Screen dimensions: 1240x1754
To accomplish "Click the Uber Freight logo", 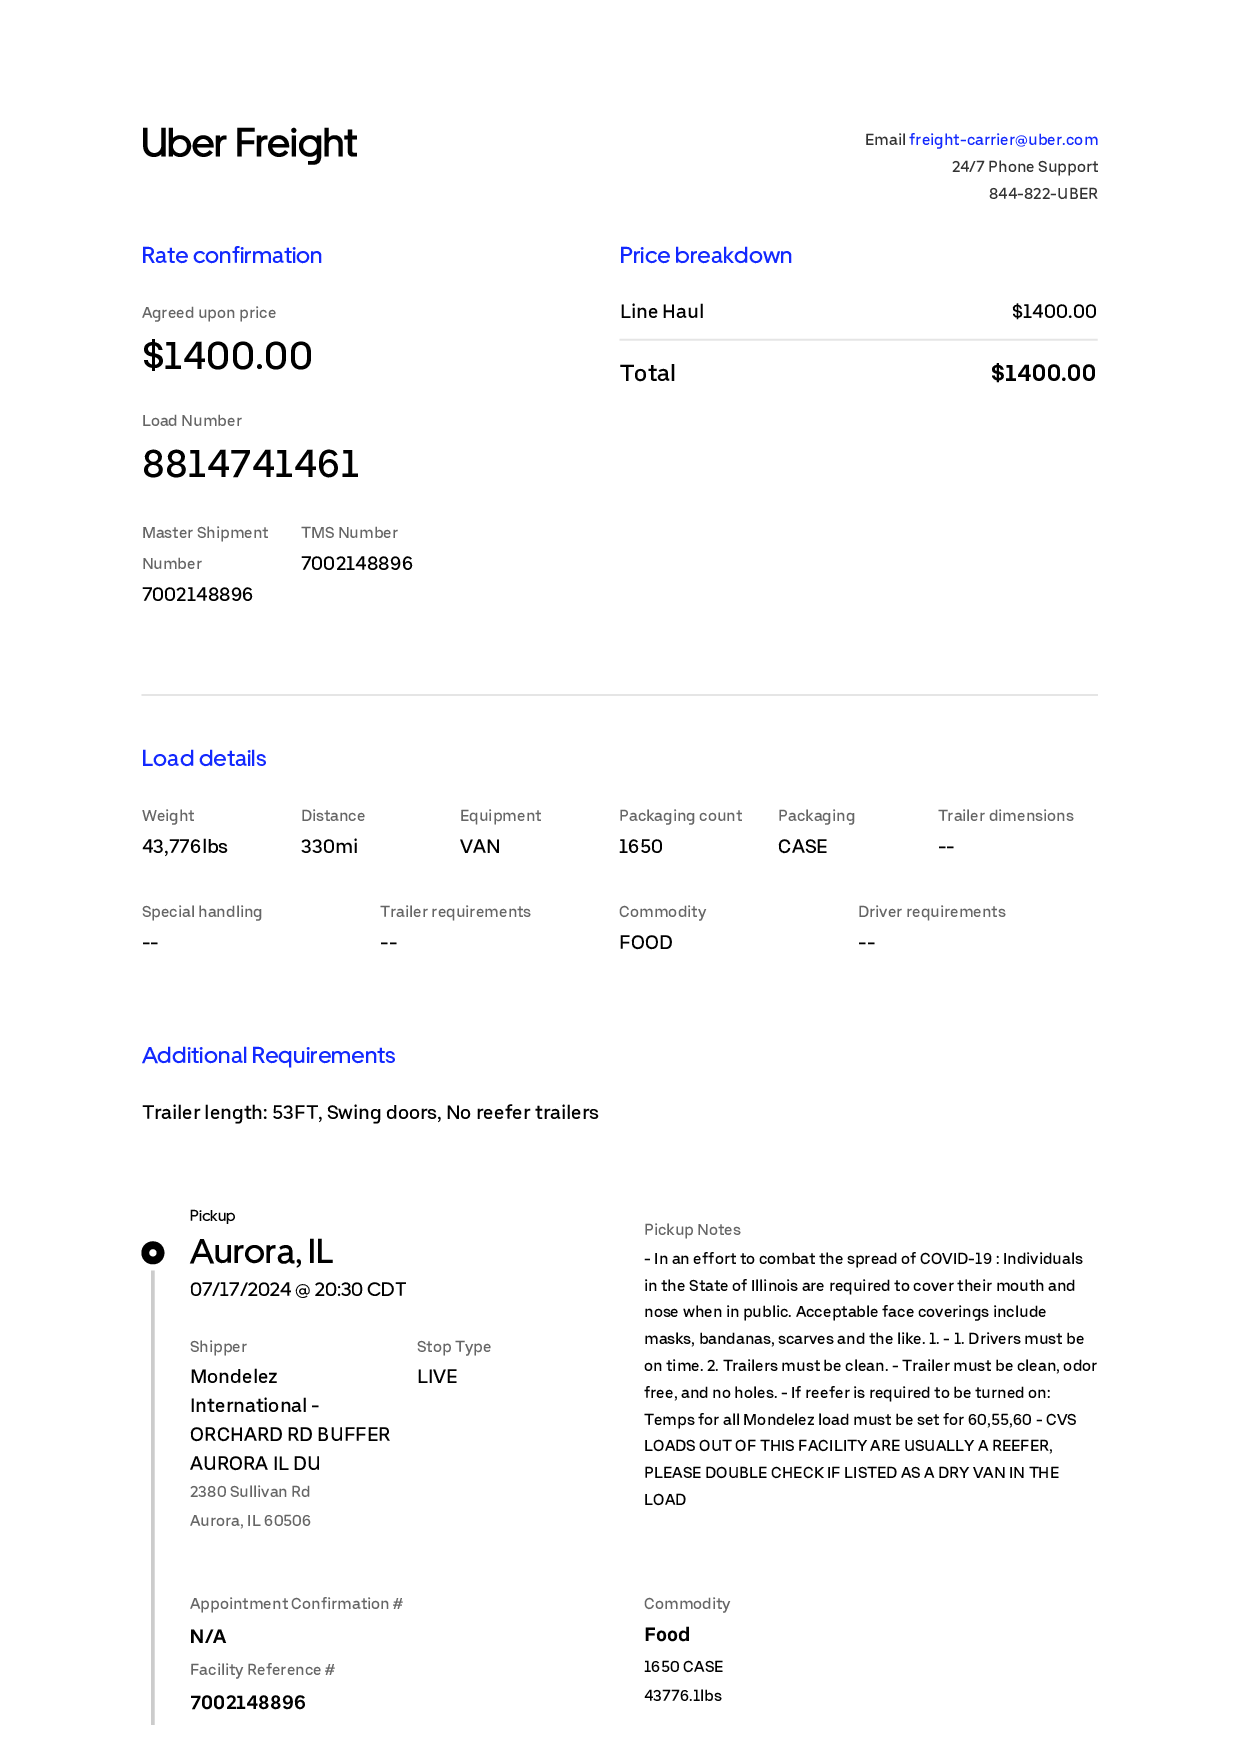I will tap(249, 144).
